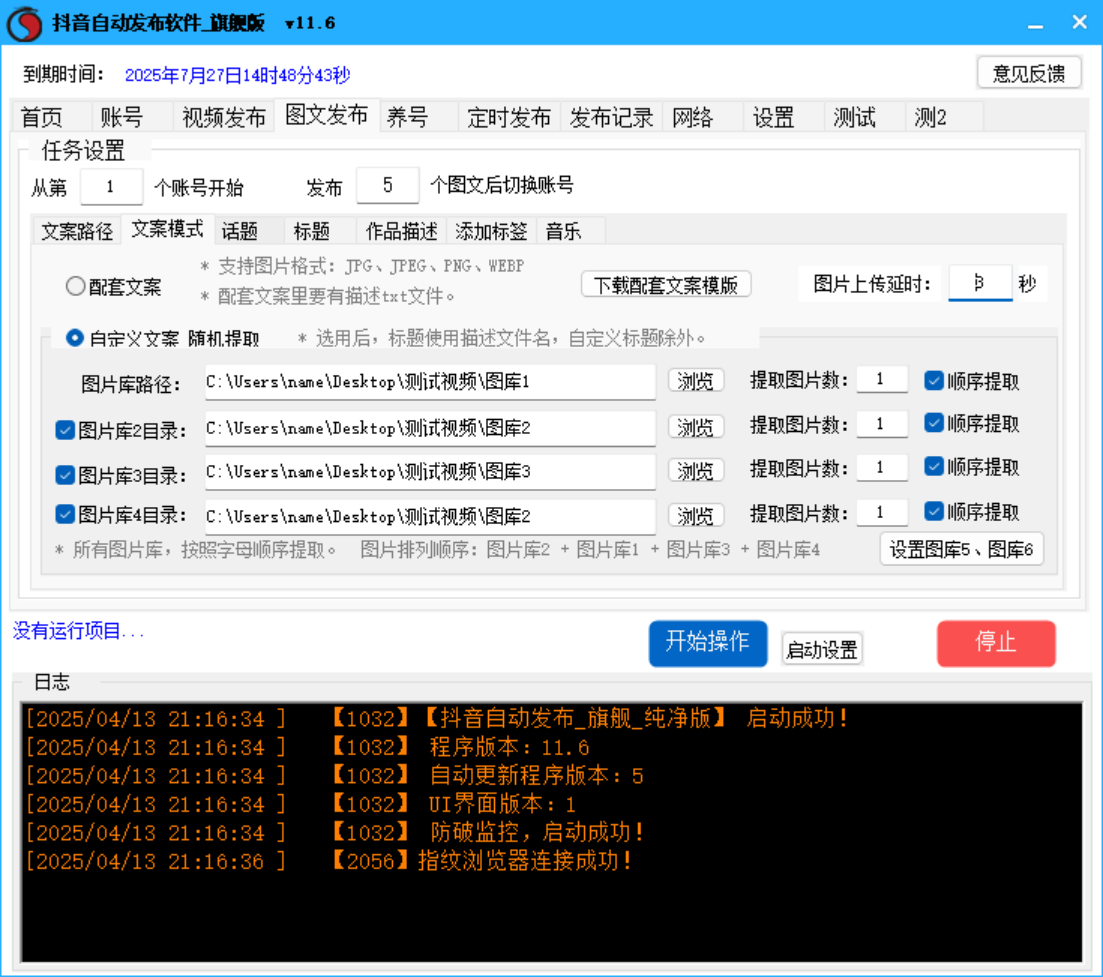Viewport: 1103px width, 977px height.
Task: Click the log line 防破监控，启动成功
Action: pyautogui.click(x=335, y=833)
